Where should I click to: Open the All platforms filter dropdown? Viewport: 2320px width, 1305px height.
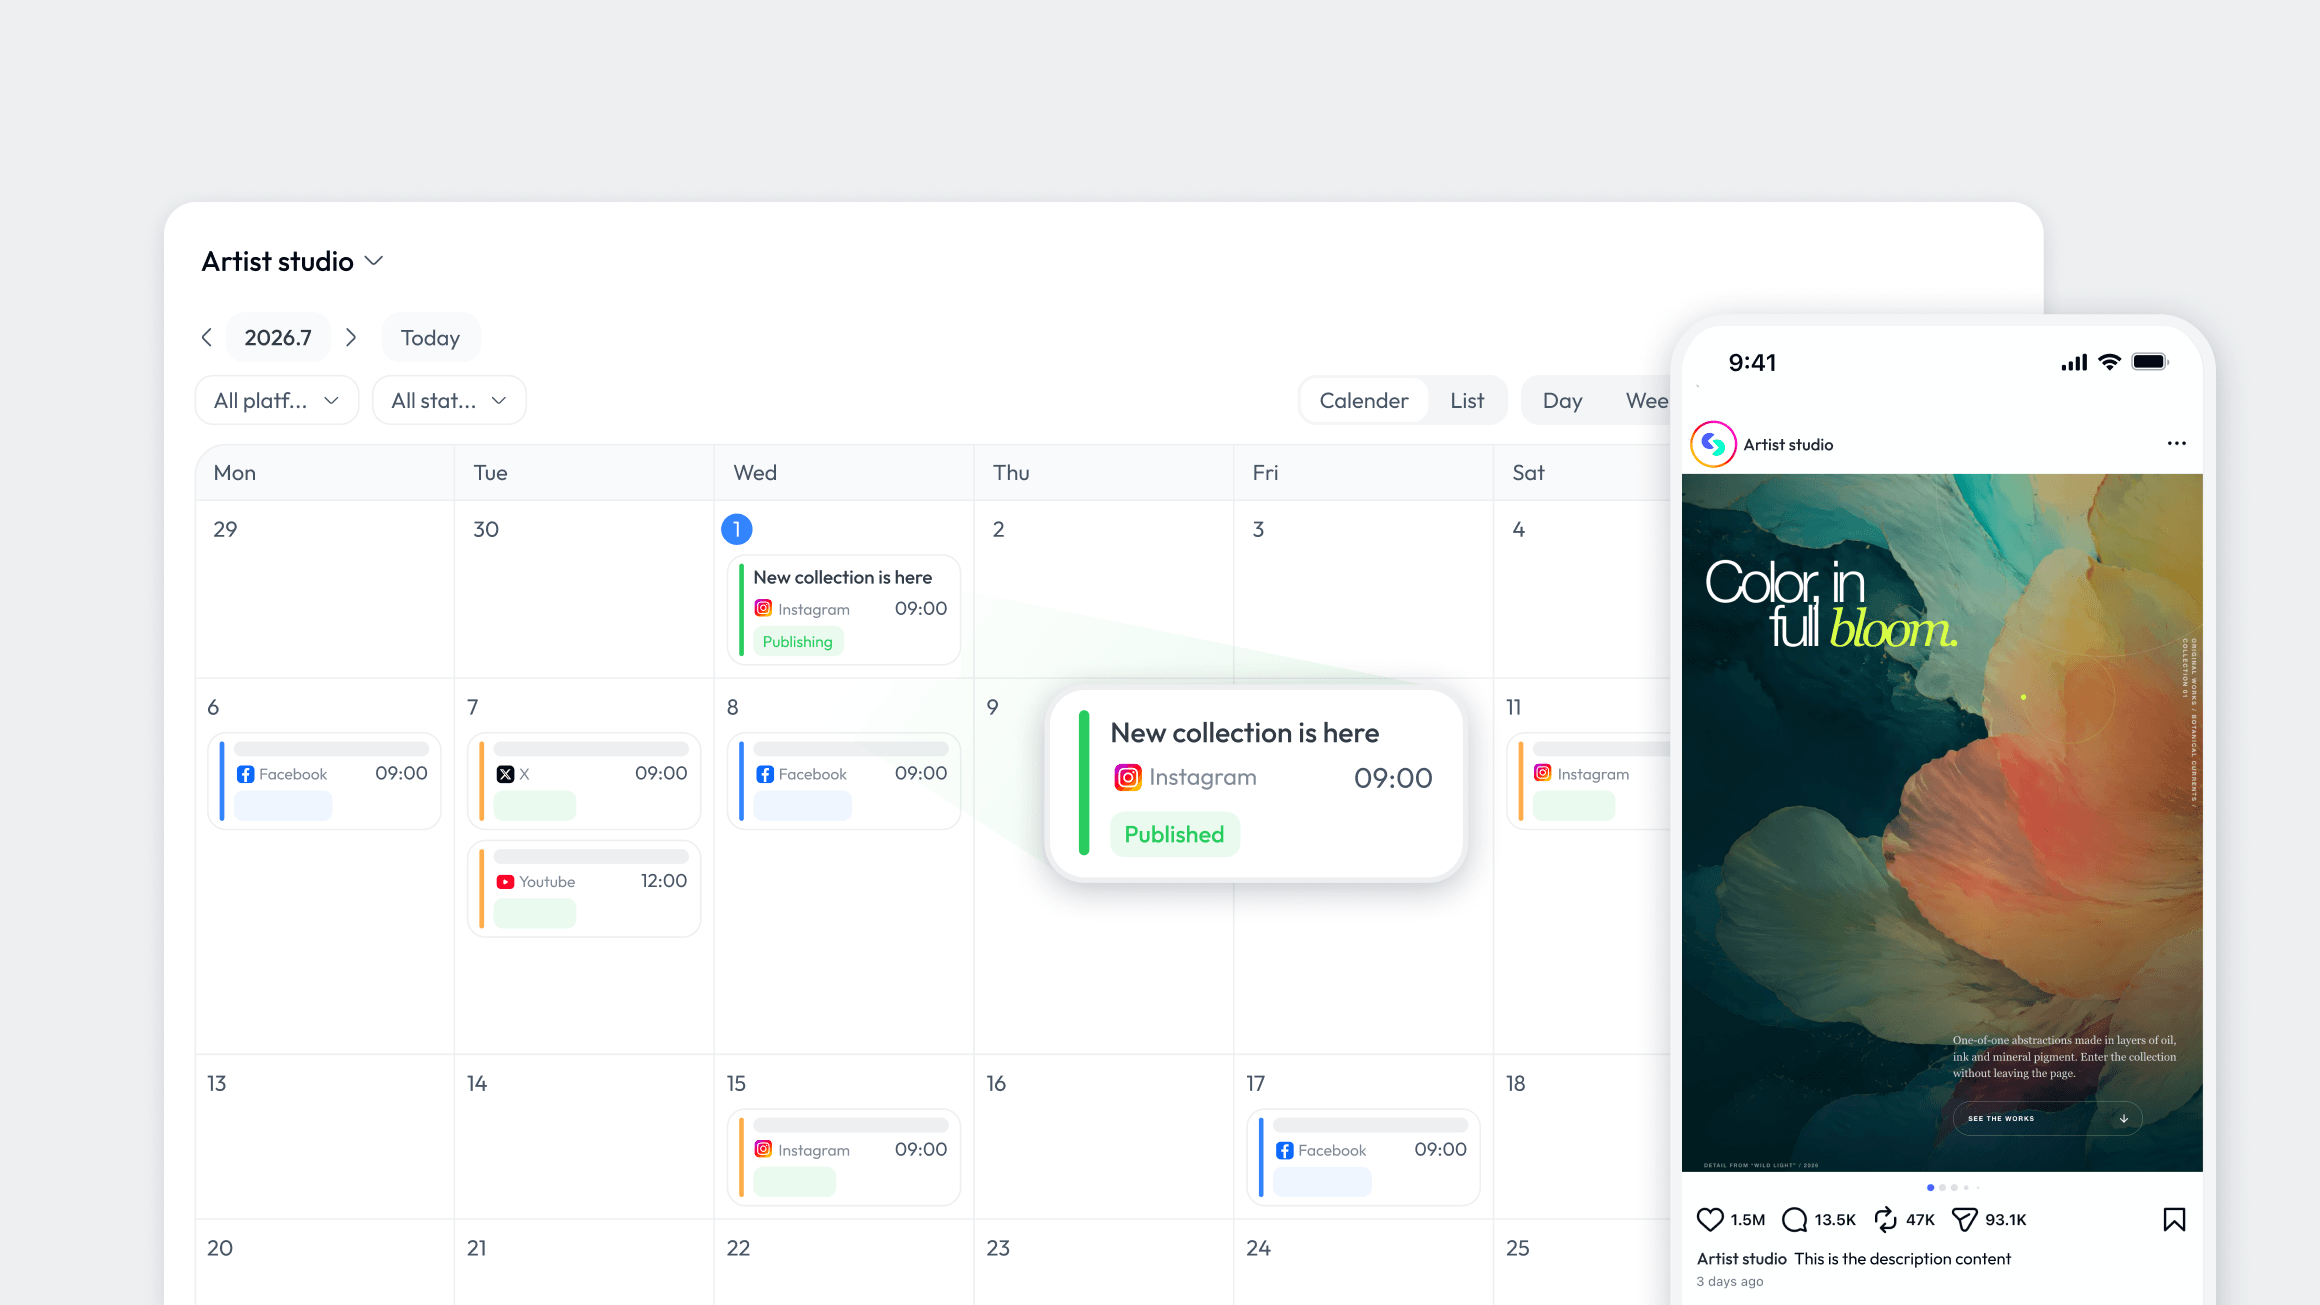(276, 400)
